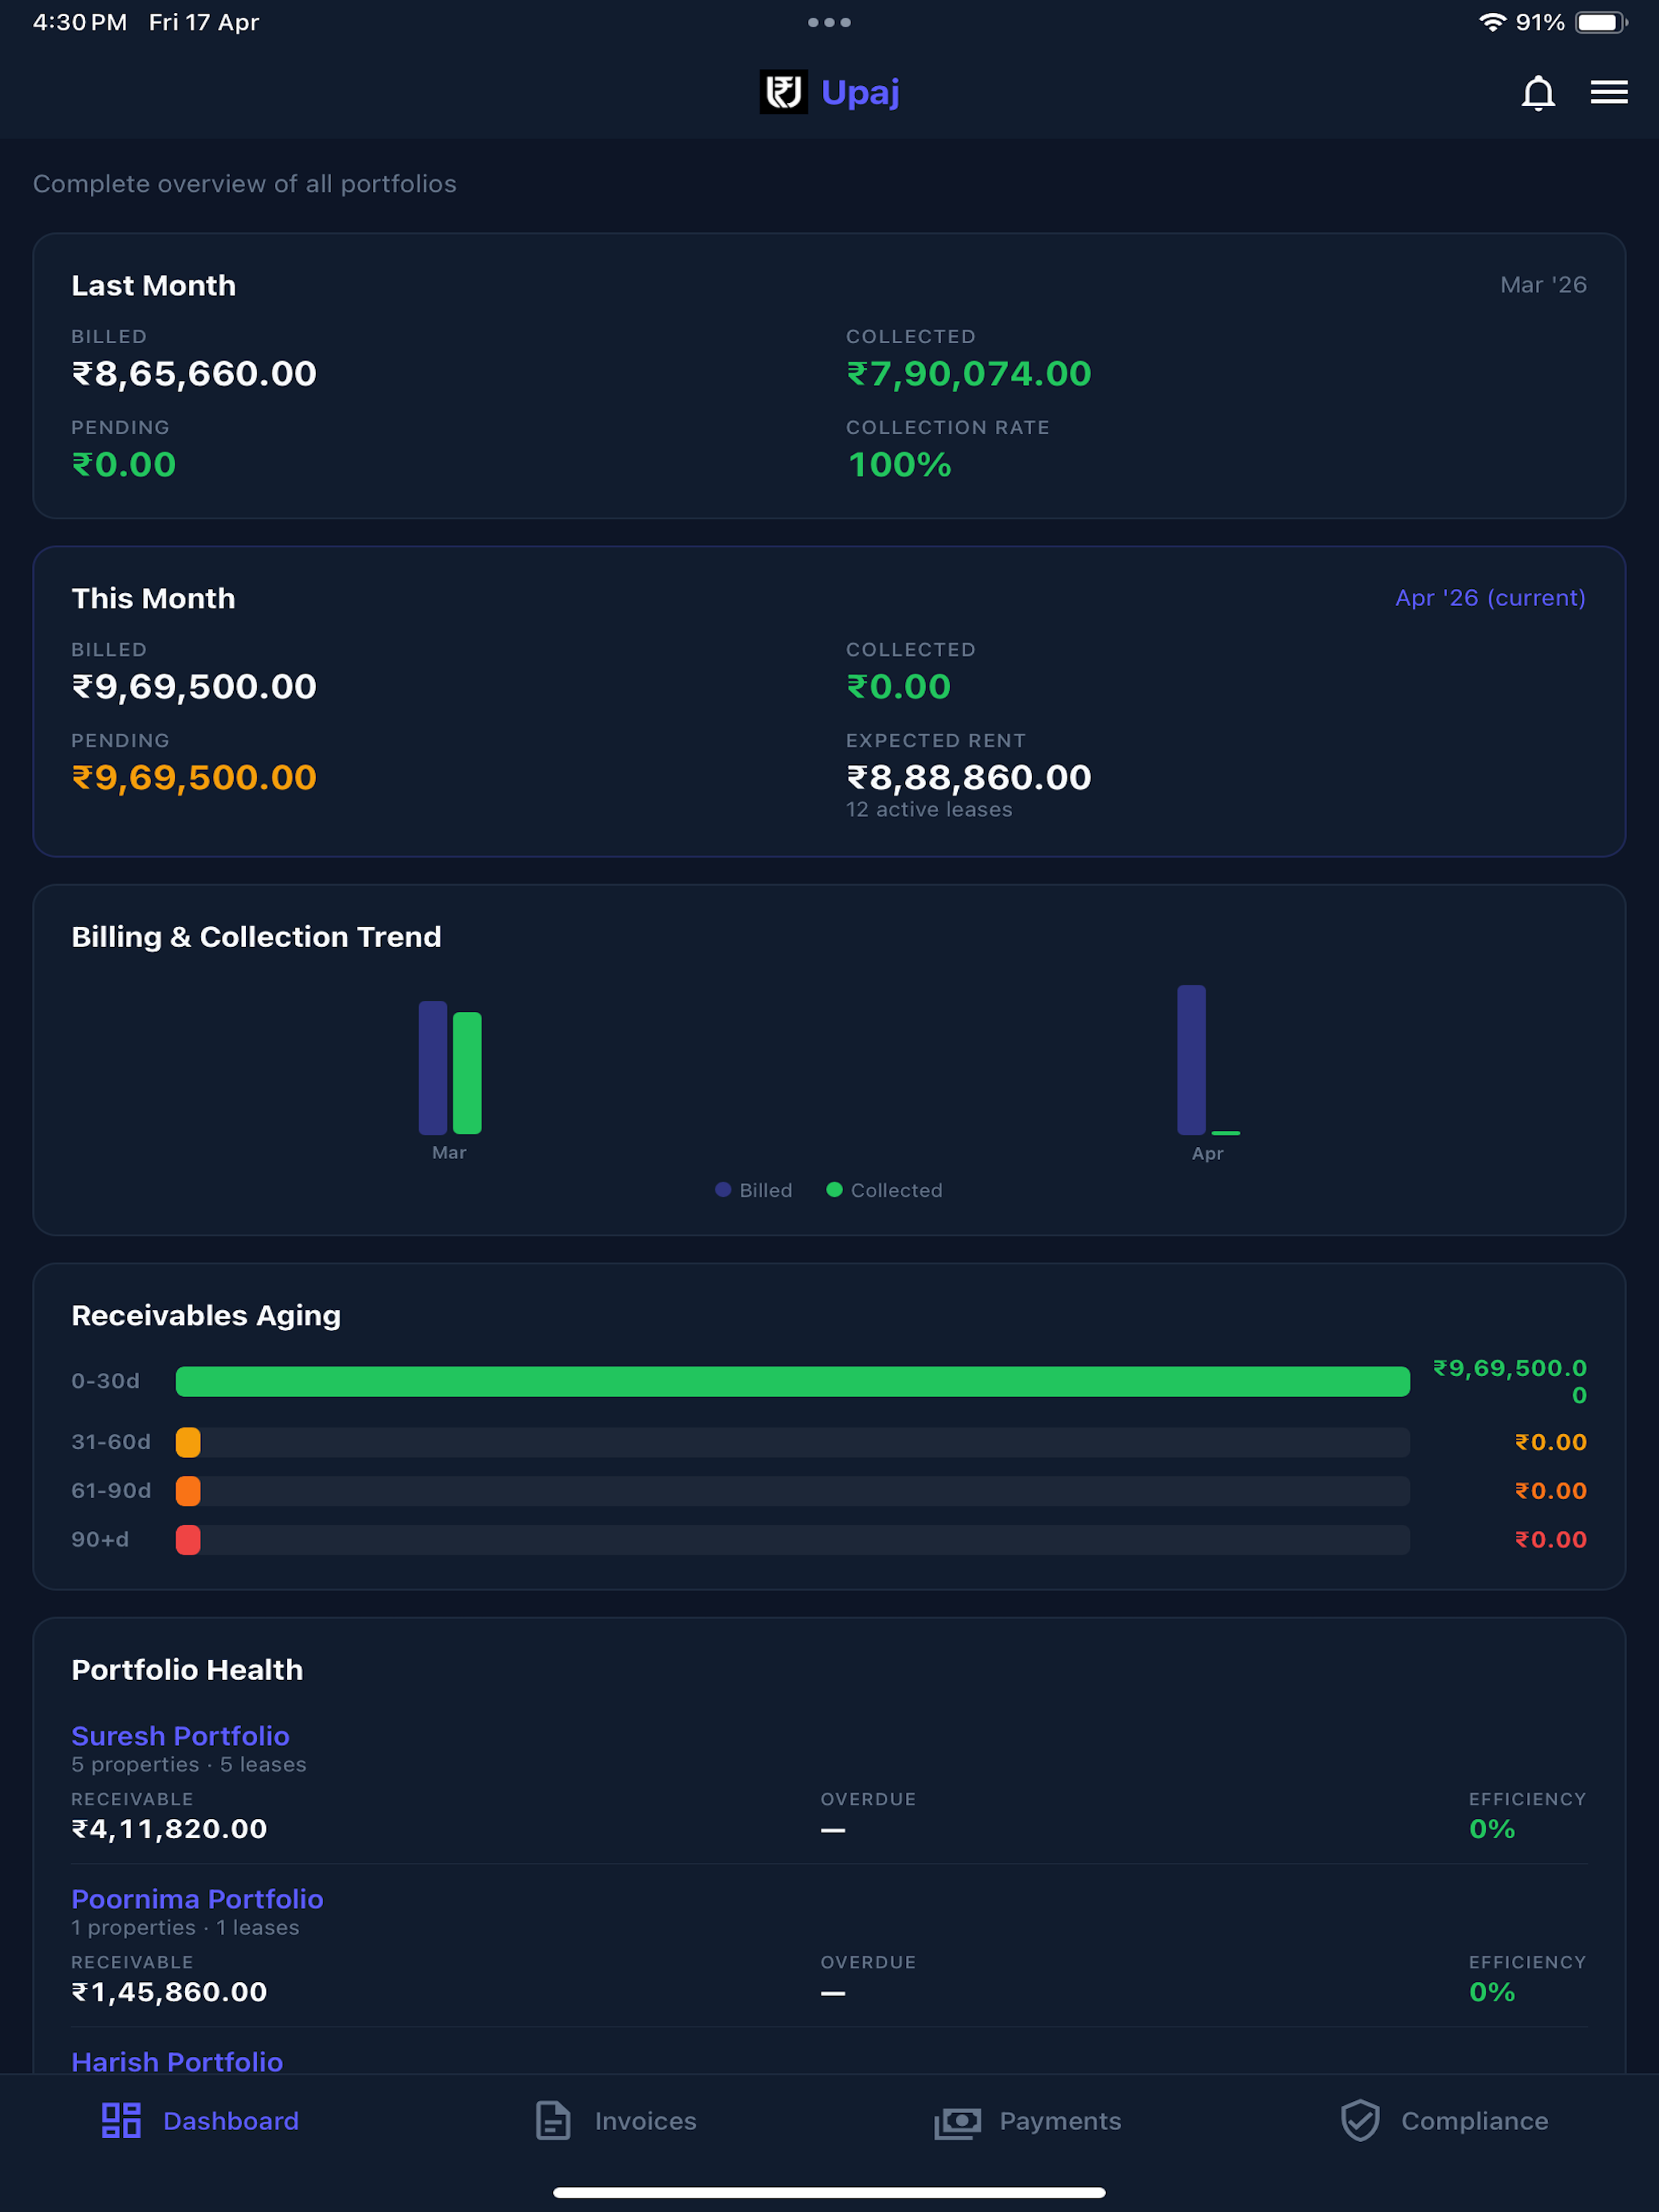Tap the Dashboard grid icon
Screen dimensions: 1659x2212
coord(121,2120)
